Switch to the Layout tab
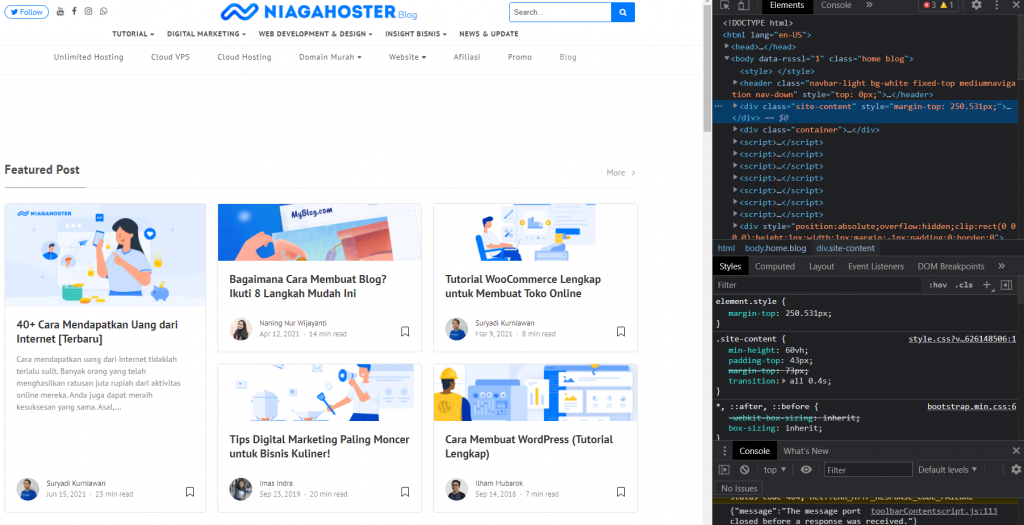Viewport: 1024px width, 525px height. (821, 266)
